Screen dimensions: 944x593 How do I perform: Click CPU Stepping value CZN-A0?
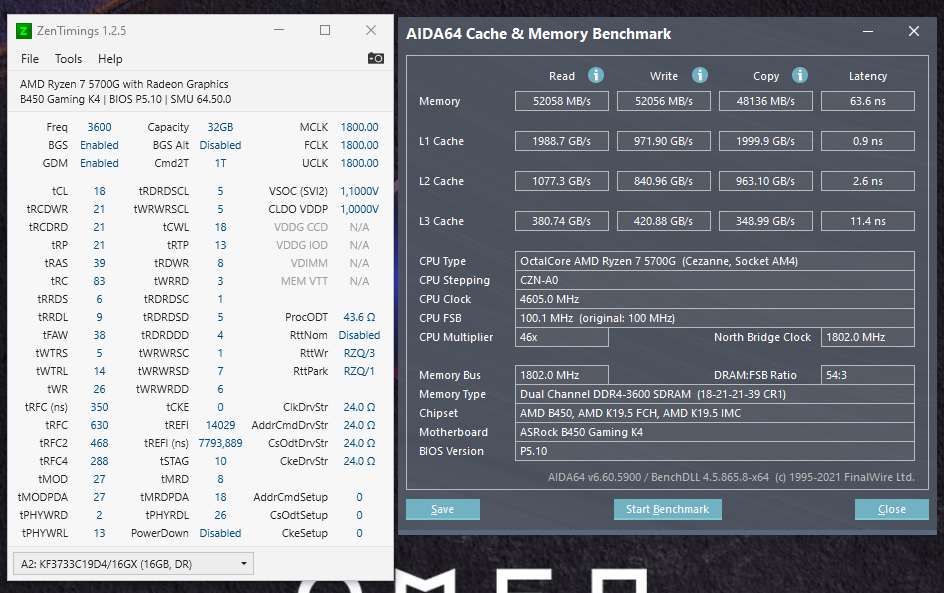point(715,280)
